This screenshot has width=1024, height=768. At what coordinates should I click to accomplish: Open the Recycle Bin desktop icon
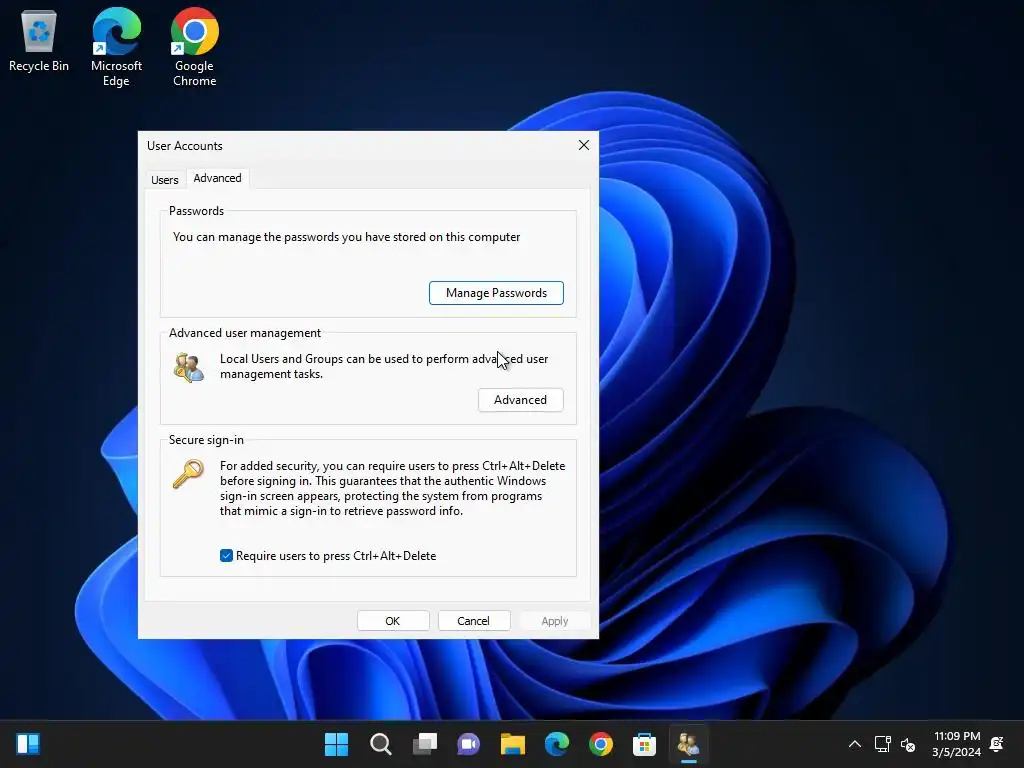pyautogui.click(x=39, y=40)
